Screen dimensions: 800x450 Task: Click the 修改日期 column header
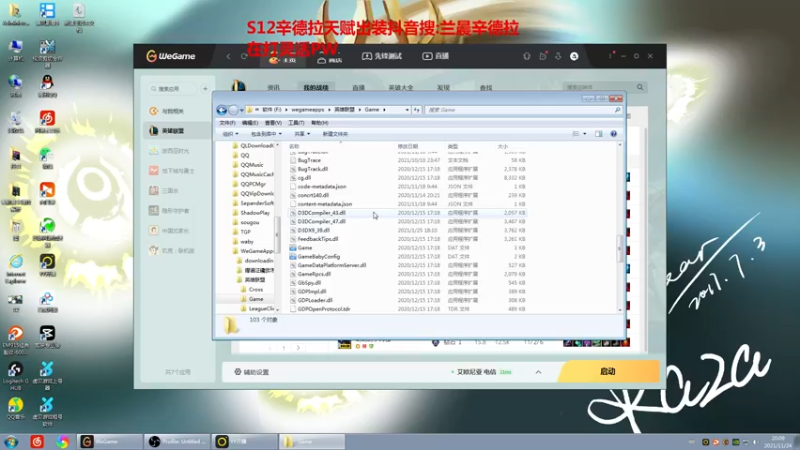coord(408,146)
